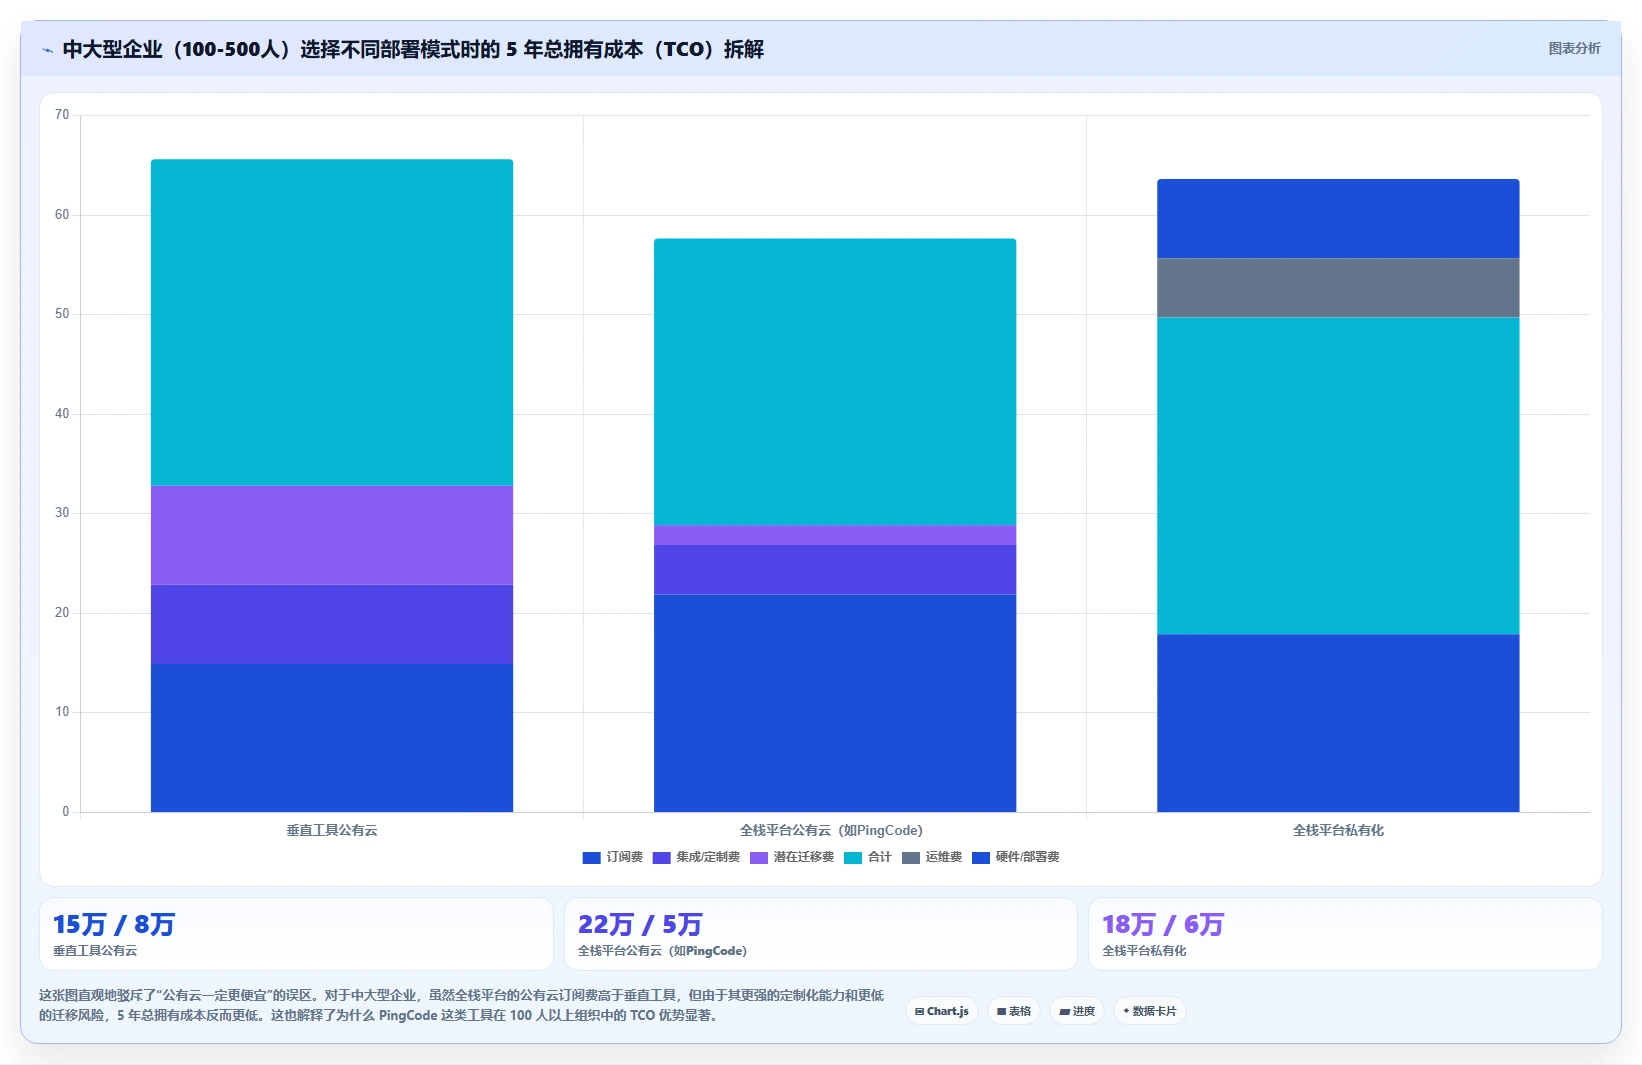
Task: Click the 全栈平台私有化 caption in the third card
Action: [1144, 951]
